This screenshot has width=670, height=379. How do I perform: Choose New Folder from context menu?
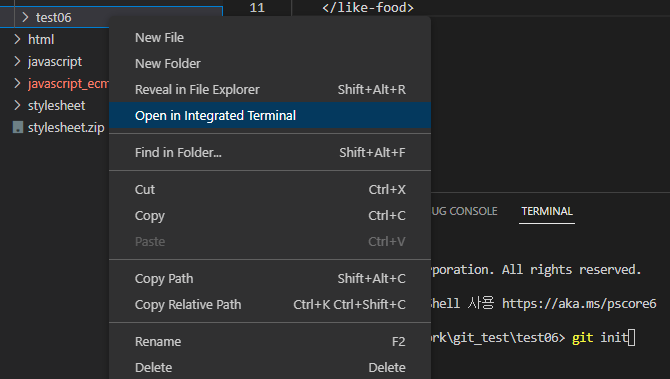tap(270, 64)
